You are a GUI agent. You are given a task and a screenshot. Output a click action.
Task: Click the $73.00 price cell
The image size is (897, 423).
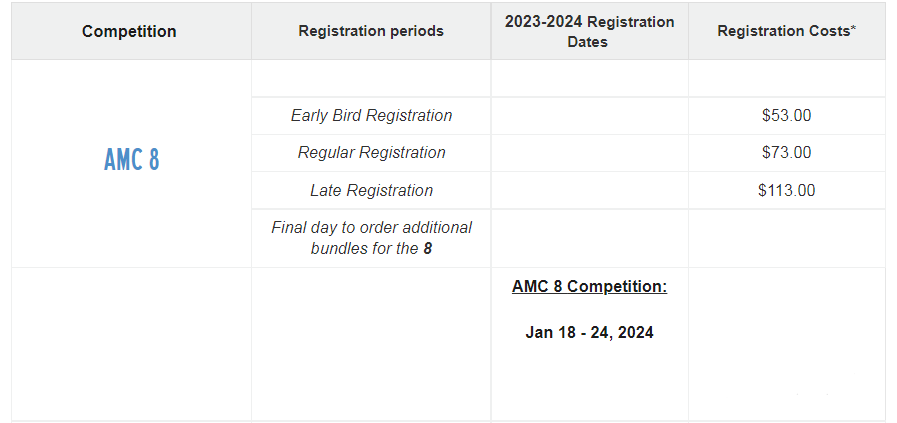tap(787, 153)
